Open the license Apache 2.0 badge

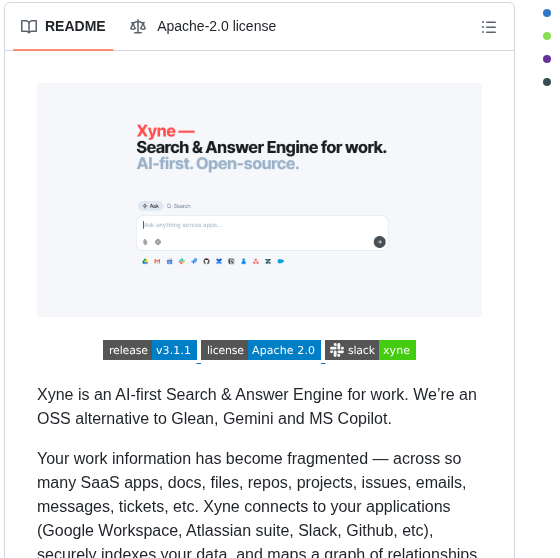(x=261, y=350)
